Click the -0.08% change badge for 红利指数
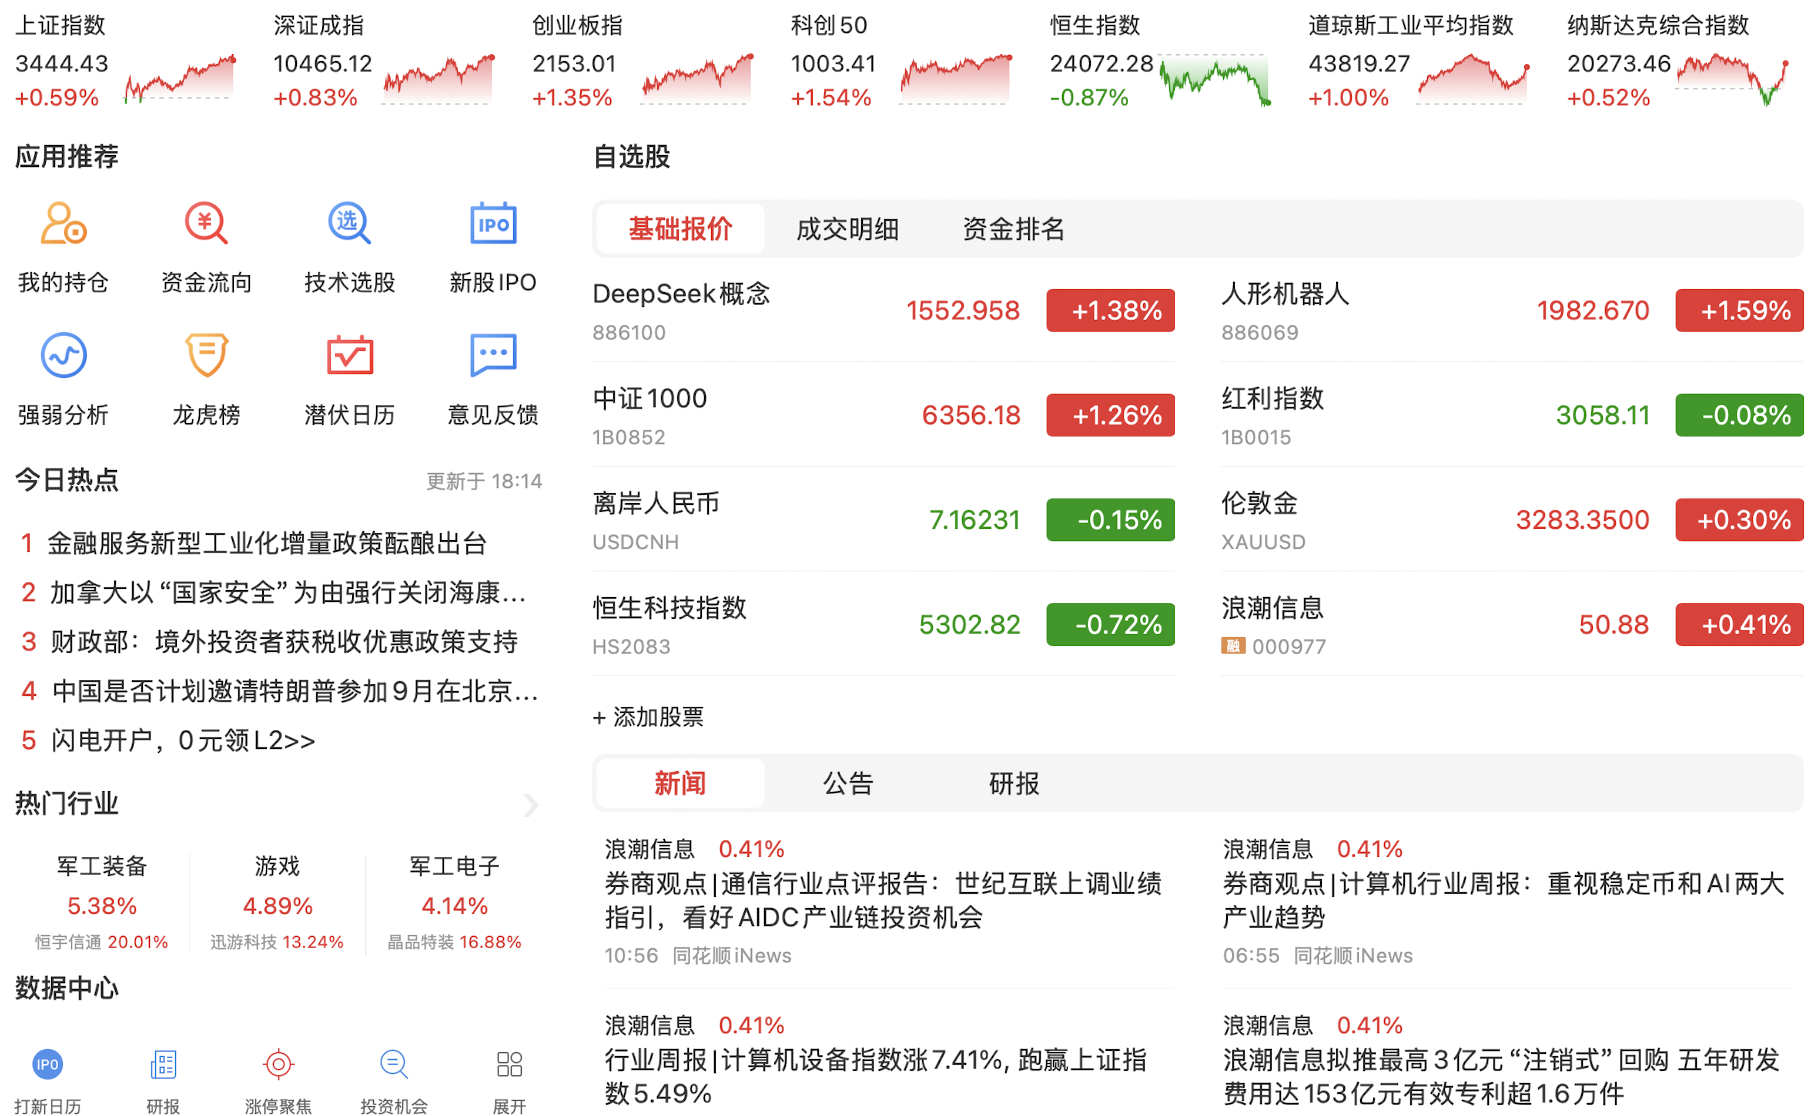Viewport: 1812px width, 1116px height. tap(1739, 415)
